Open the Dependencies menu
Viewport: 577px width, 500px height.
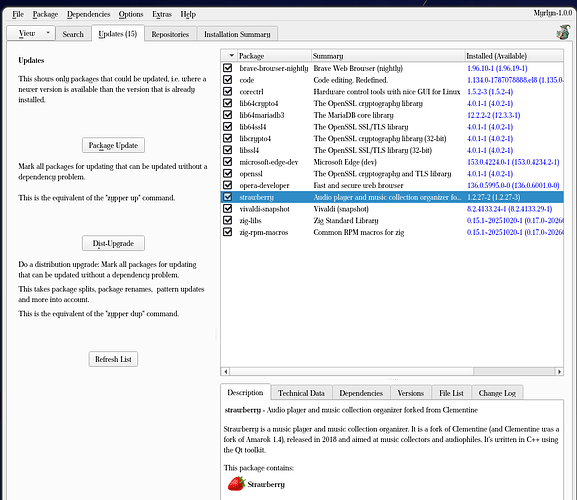coord(88,14)
